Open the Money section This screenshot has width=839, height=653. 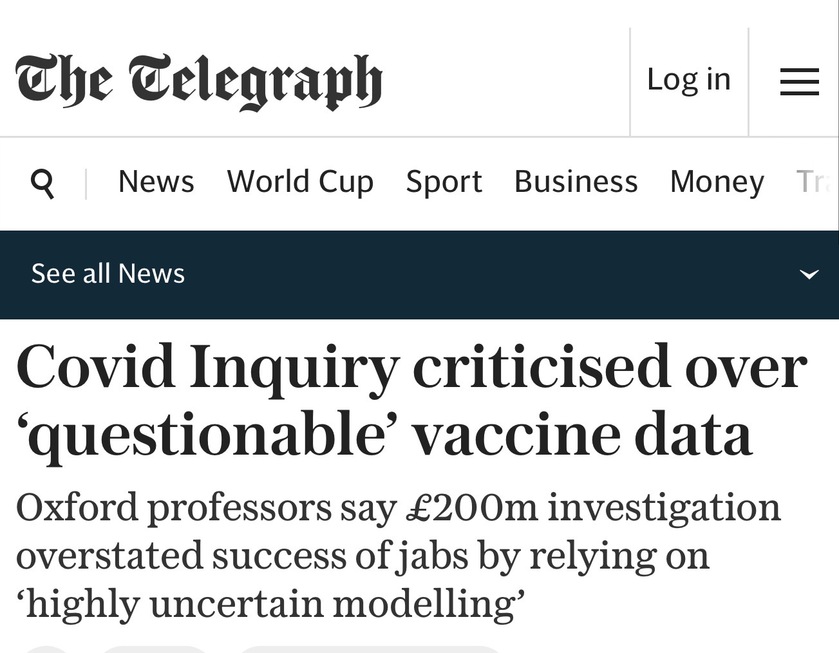(x=717, y=183)
